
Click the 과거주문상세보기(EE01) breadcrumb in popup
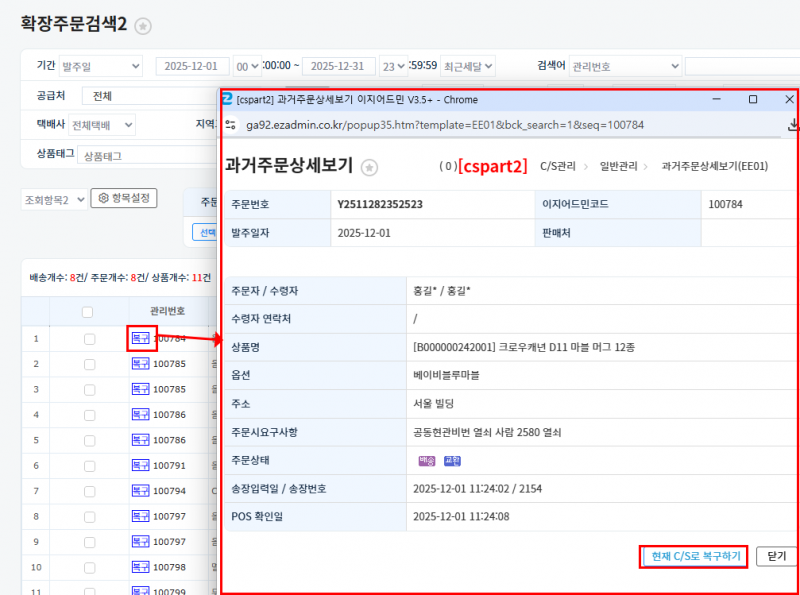(714, 166)
